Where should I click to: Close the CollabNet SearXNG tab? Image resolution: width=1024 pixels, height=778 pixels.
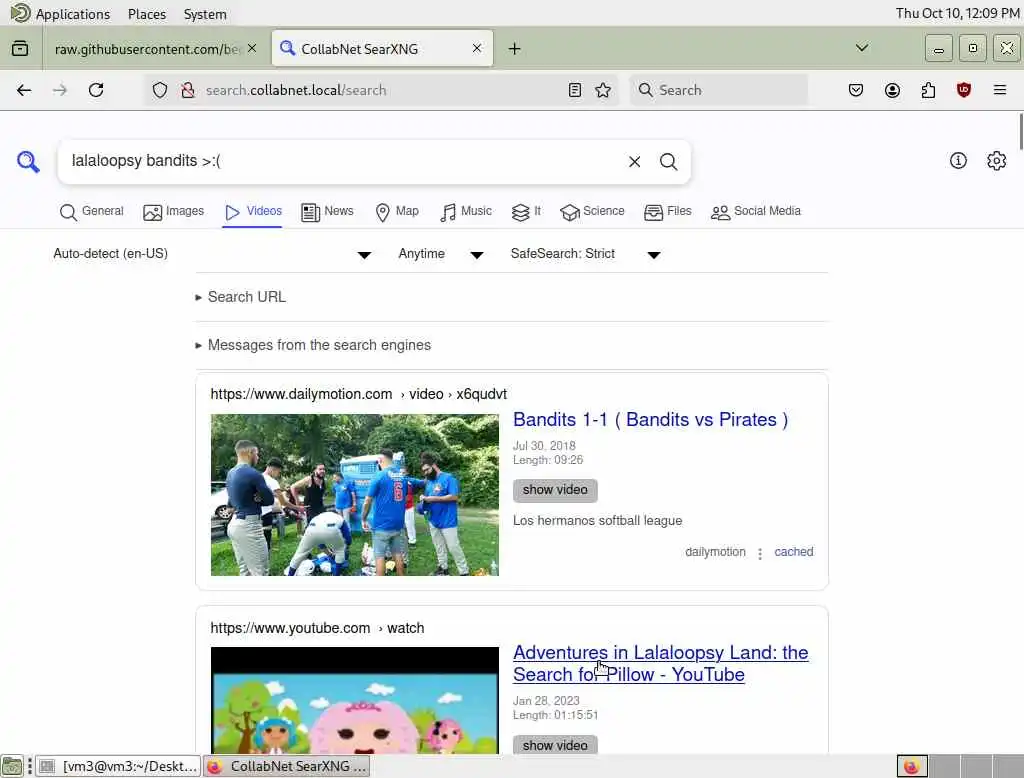[x=477, y=48]
